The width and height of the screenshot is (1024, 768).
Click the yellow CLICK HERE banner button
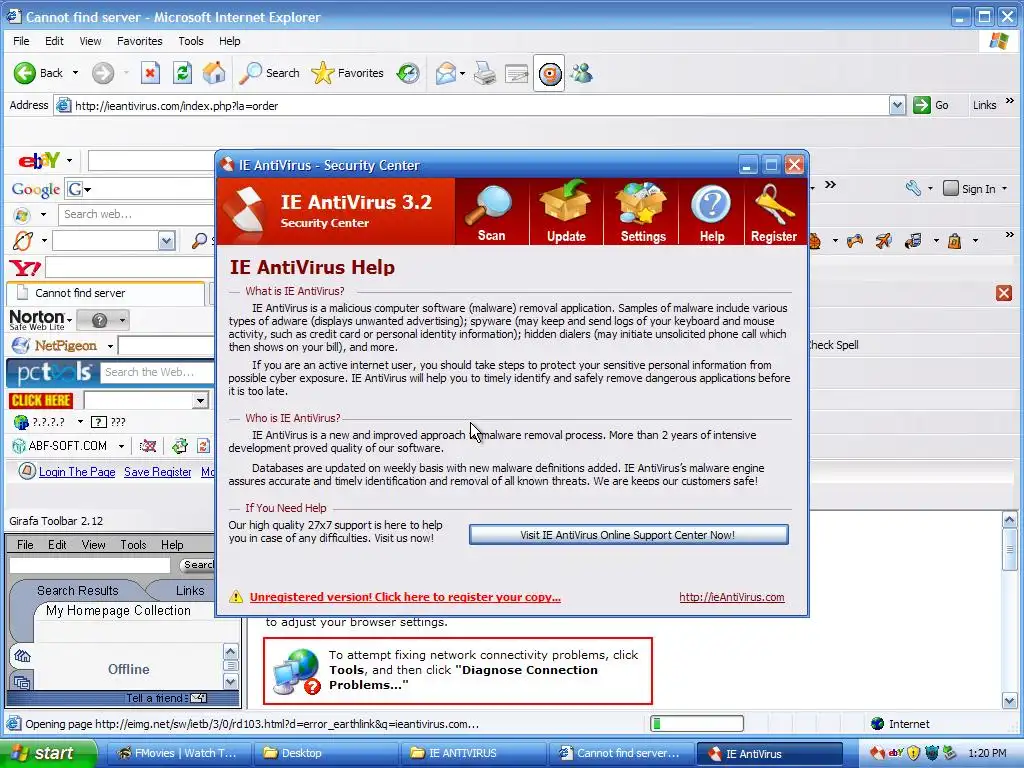pos(41,400)
